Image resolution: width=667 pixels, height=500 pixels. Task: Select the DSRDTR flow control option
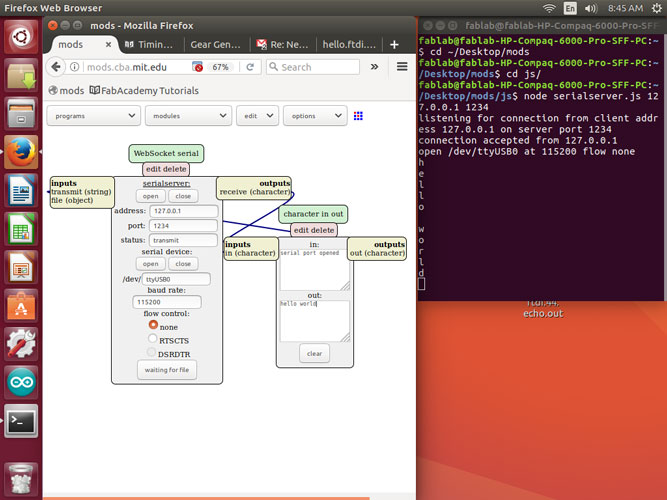(x=151, y=352)
